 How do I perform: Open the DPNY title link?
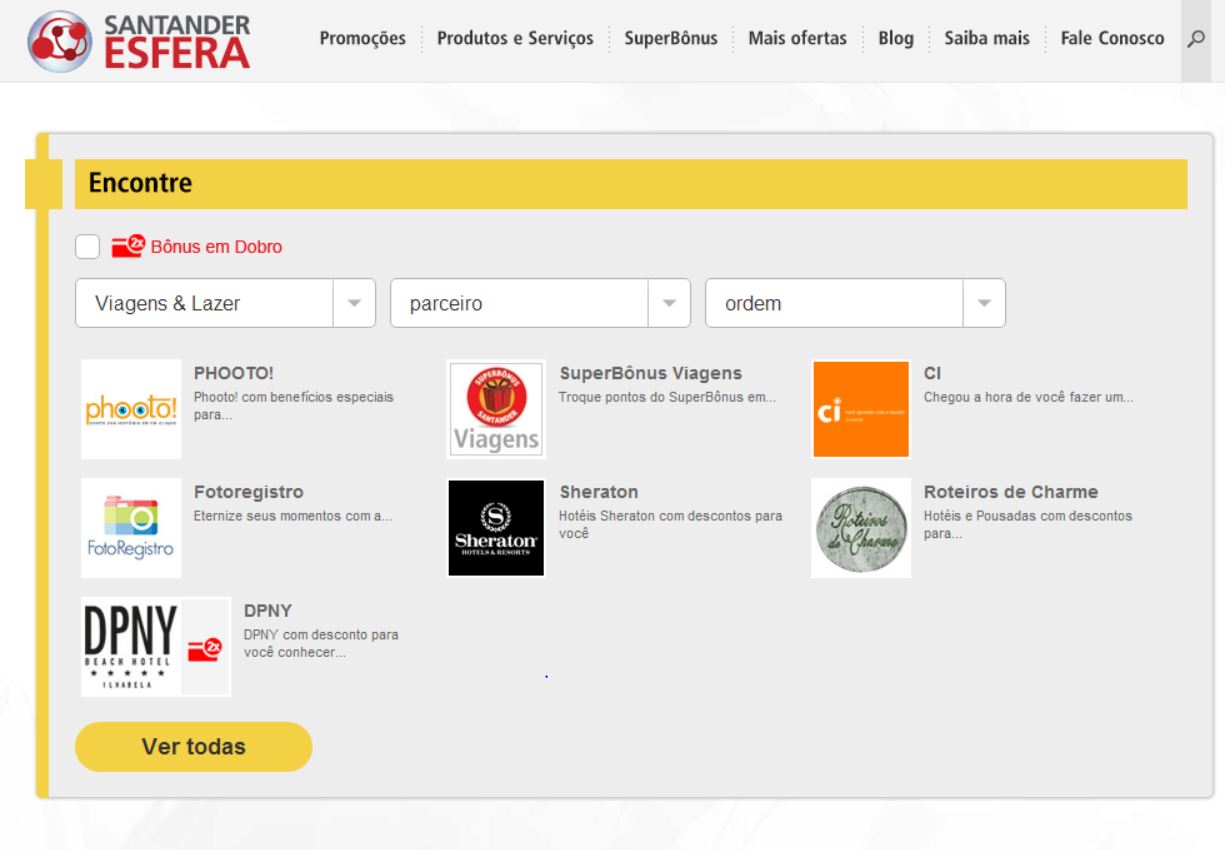(x=267, y=611)
